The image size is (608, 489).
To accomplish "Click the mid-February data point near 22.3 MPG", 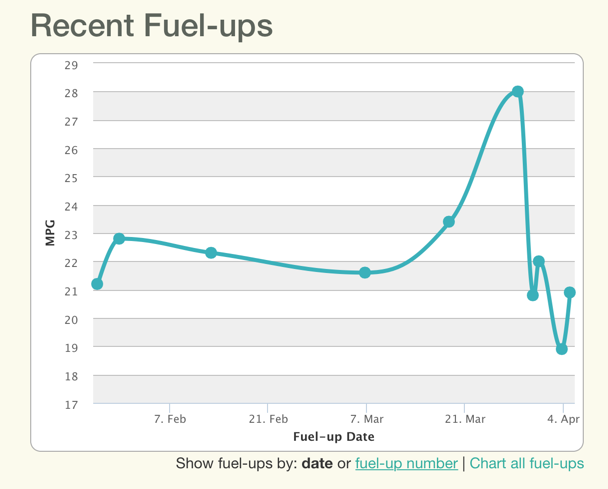I will point(211,253).
